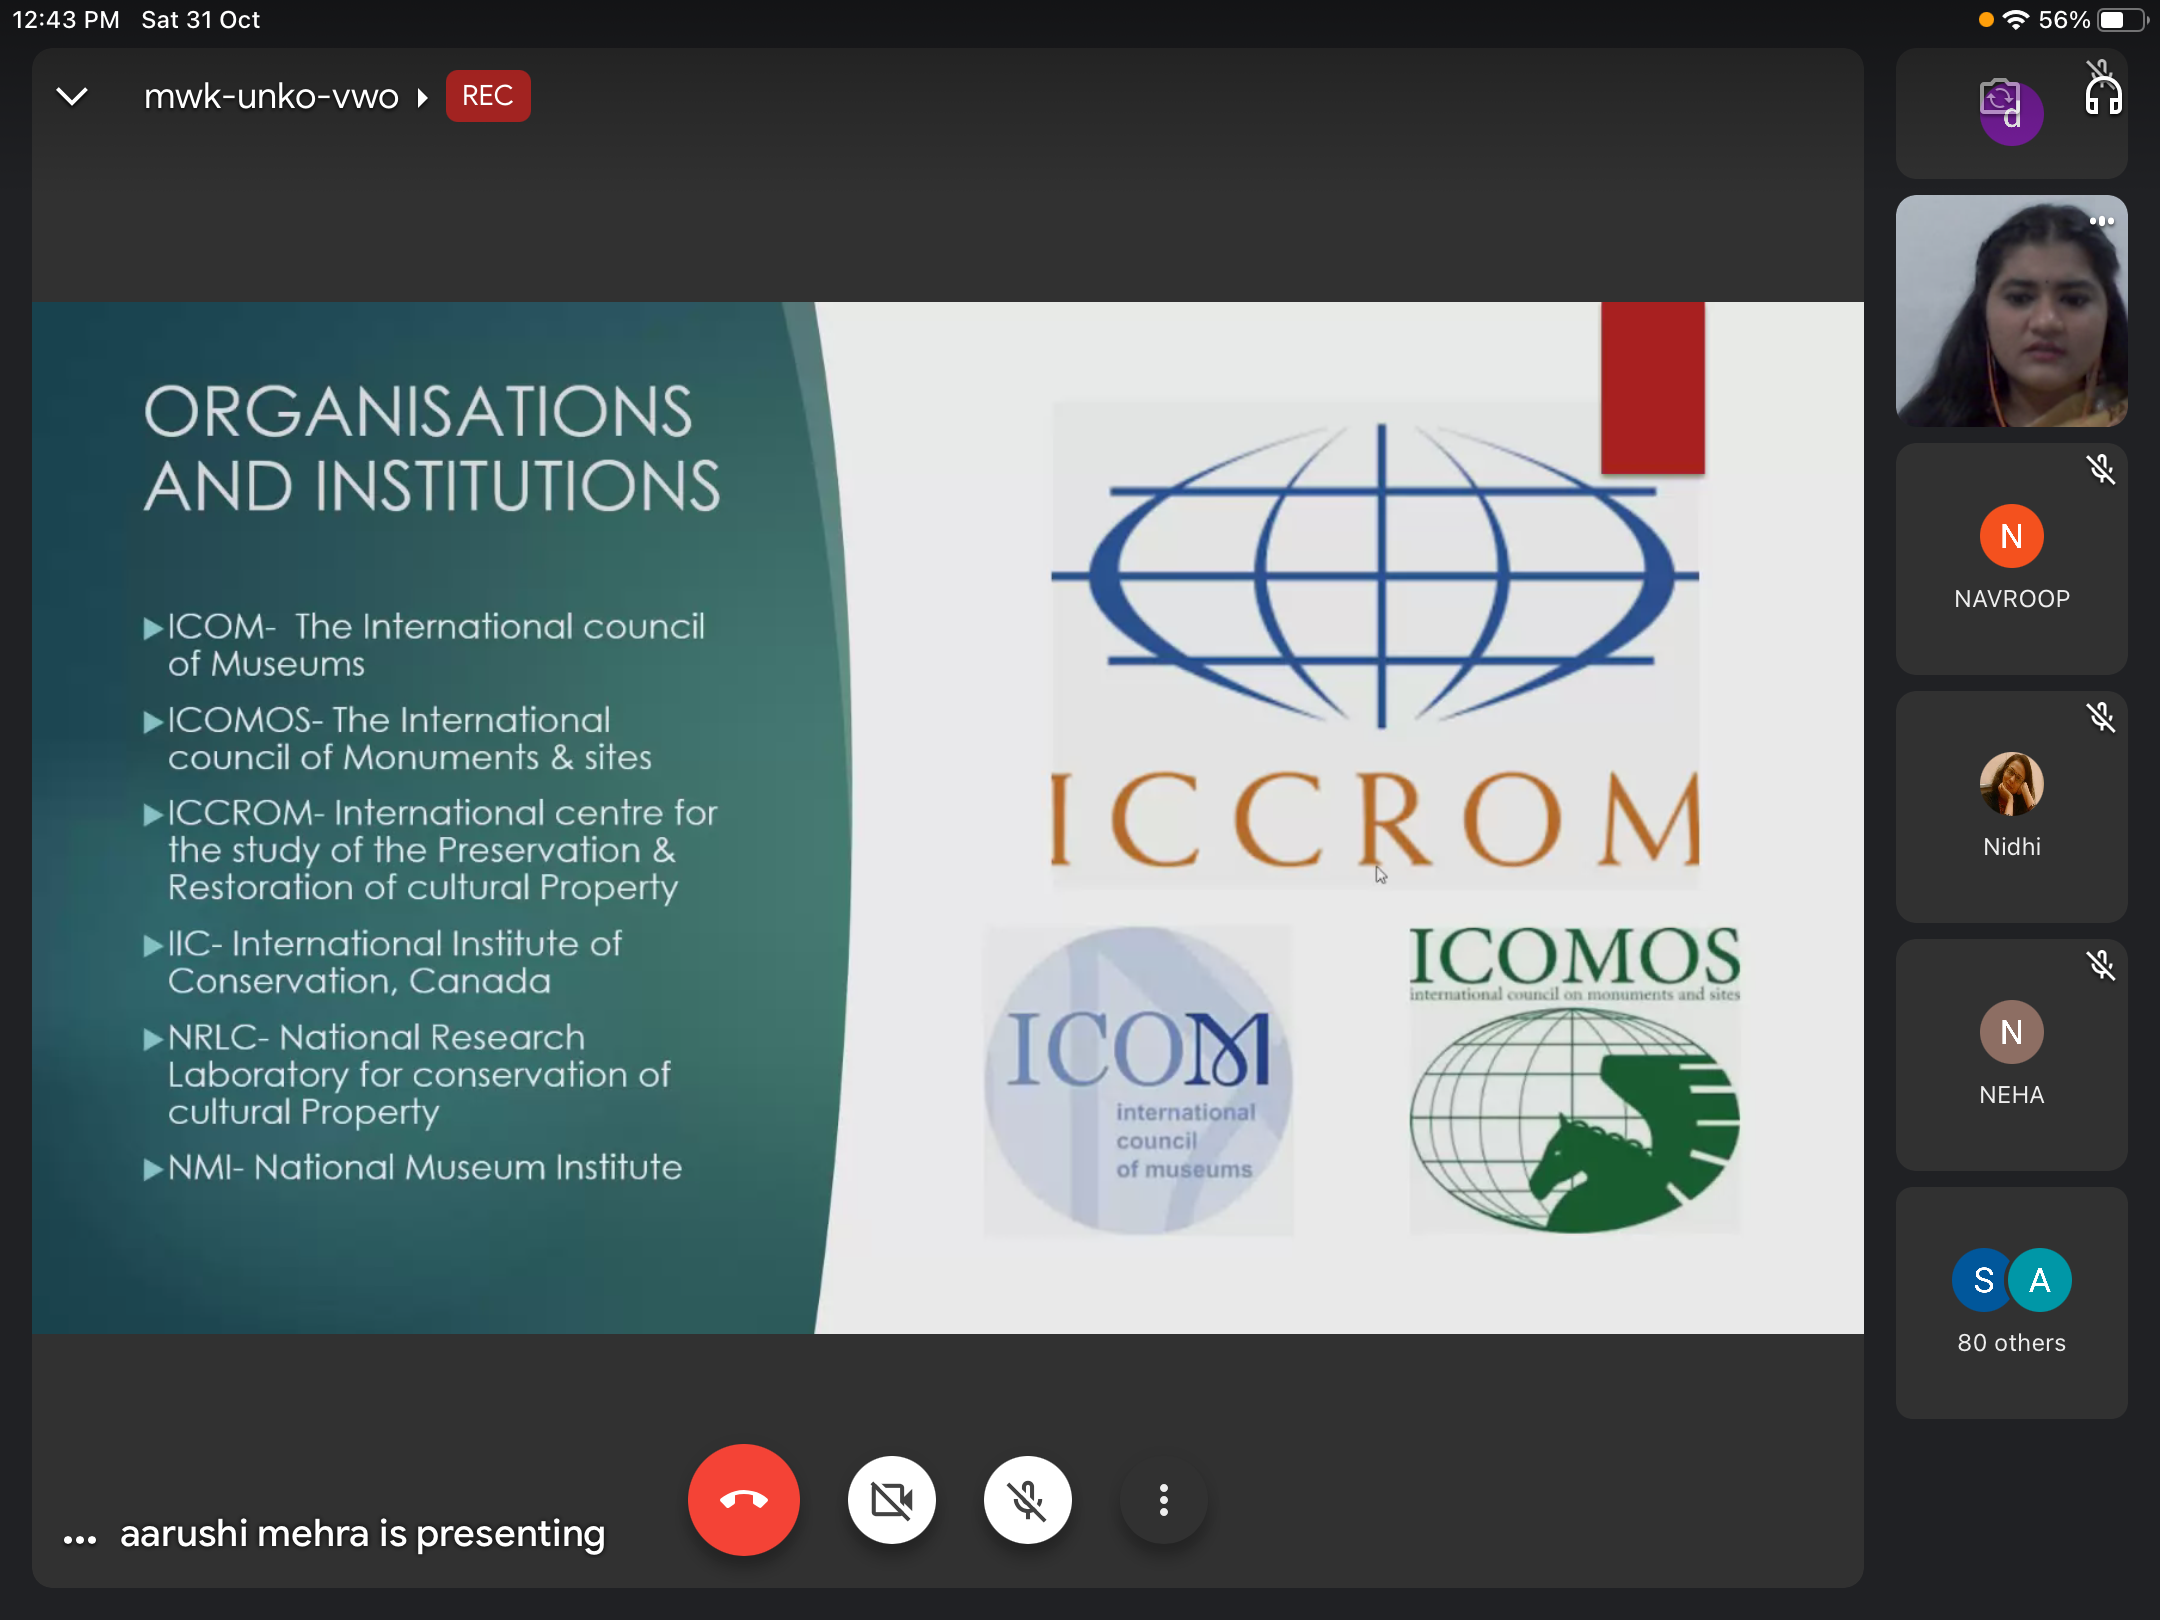Open options dots on presenter video tile
Image resolution: width=2160 pixels, height=1620 pixels.
pos(2101,221)
